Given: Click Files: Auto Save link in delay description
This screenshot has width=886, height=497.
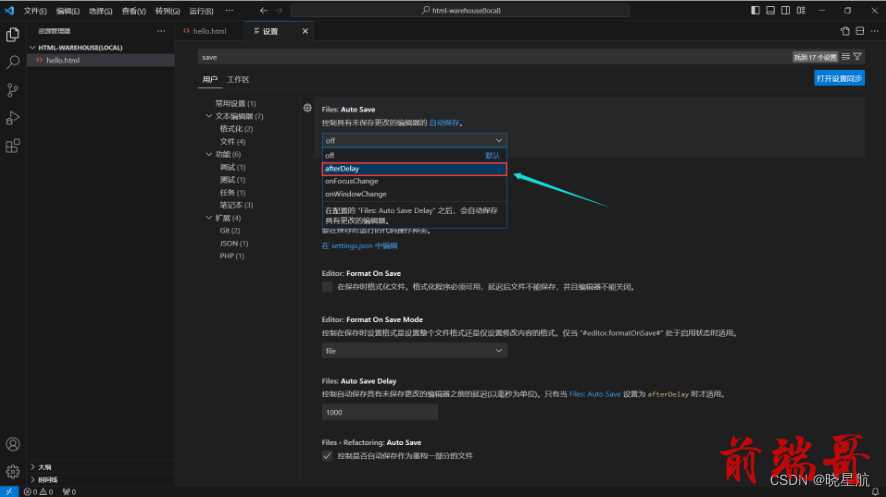Looking at the screenshot, I should click(594, 394).
